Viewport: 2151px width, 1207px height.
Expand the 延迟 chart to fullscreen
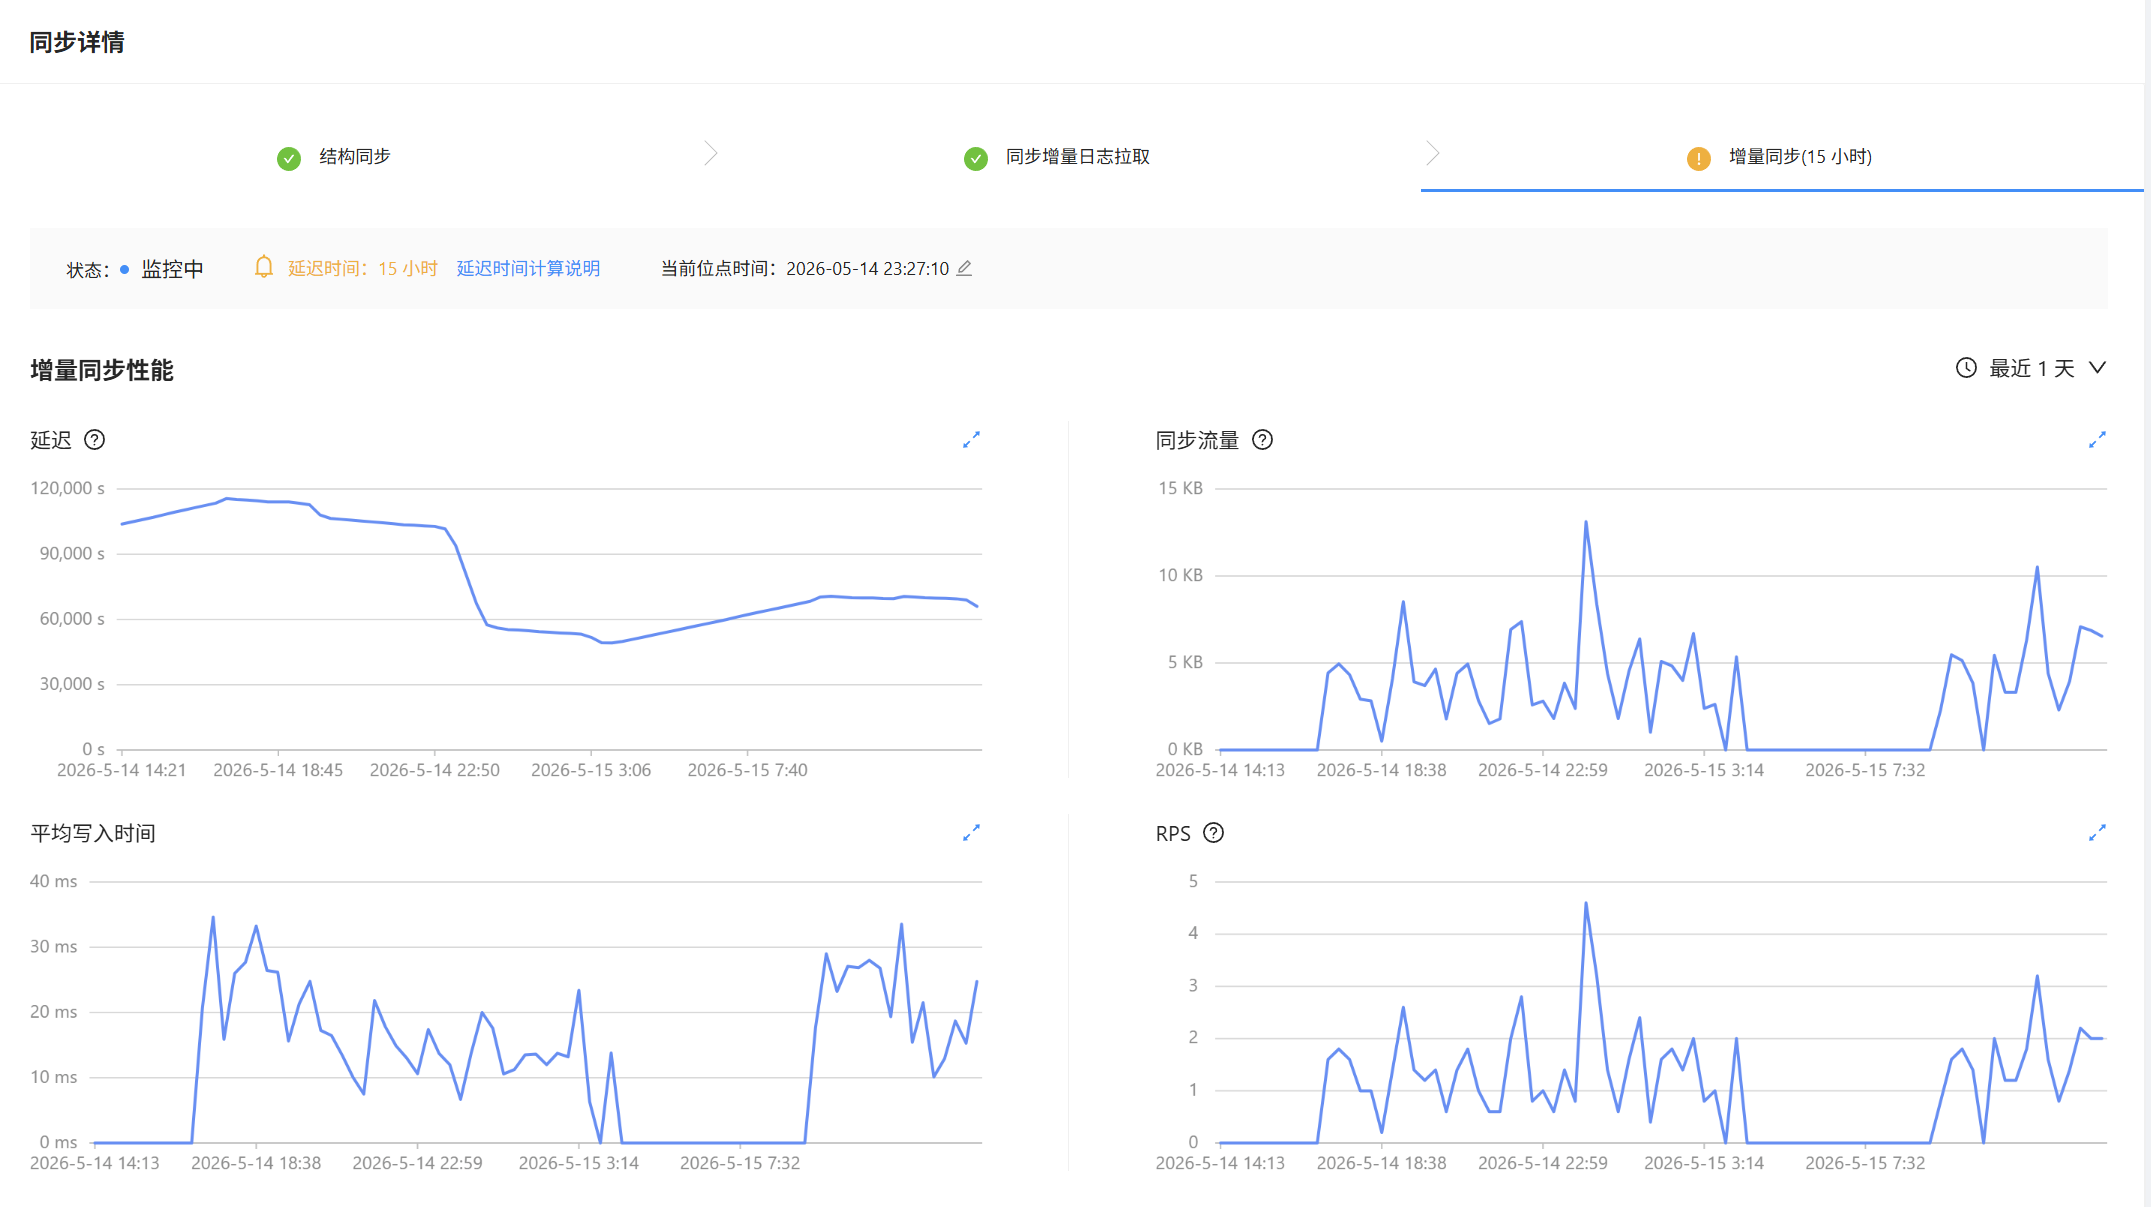(x=971, y=440)
